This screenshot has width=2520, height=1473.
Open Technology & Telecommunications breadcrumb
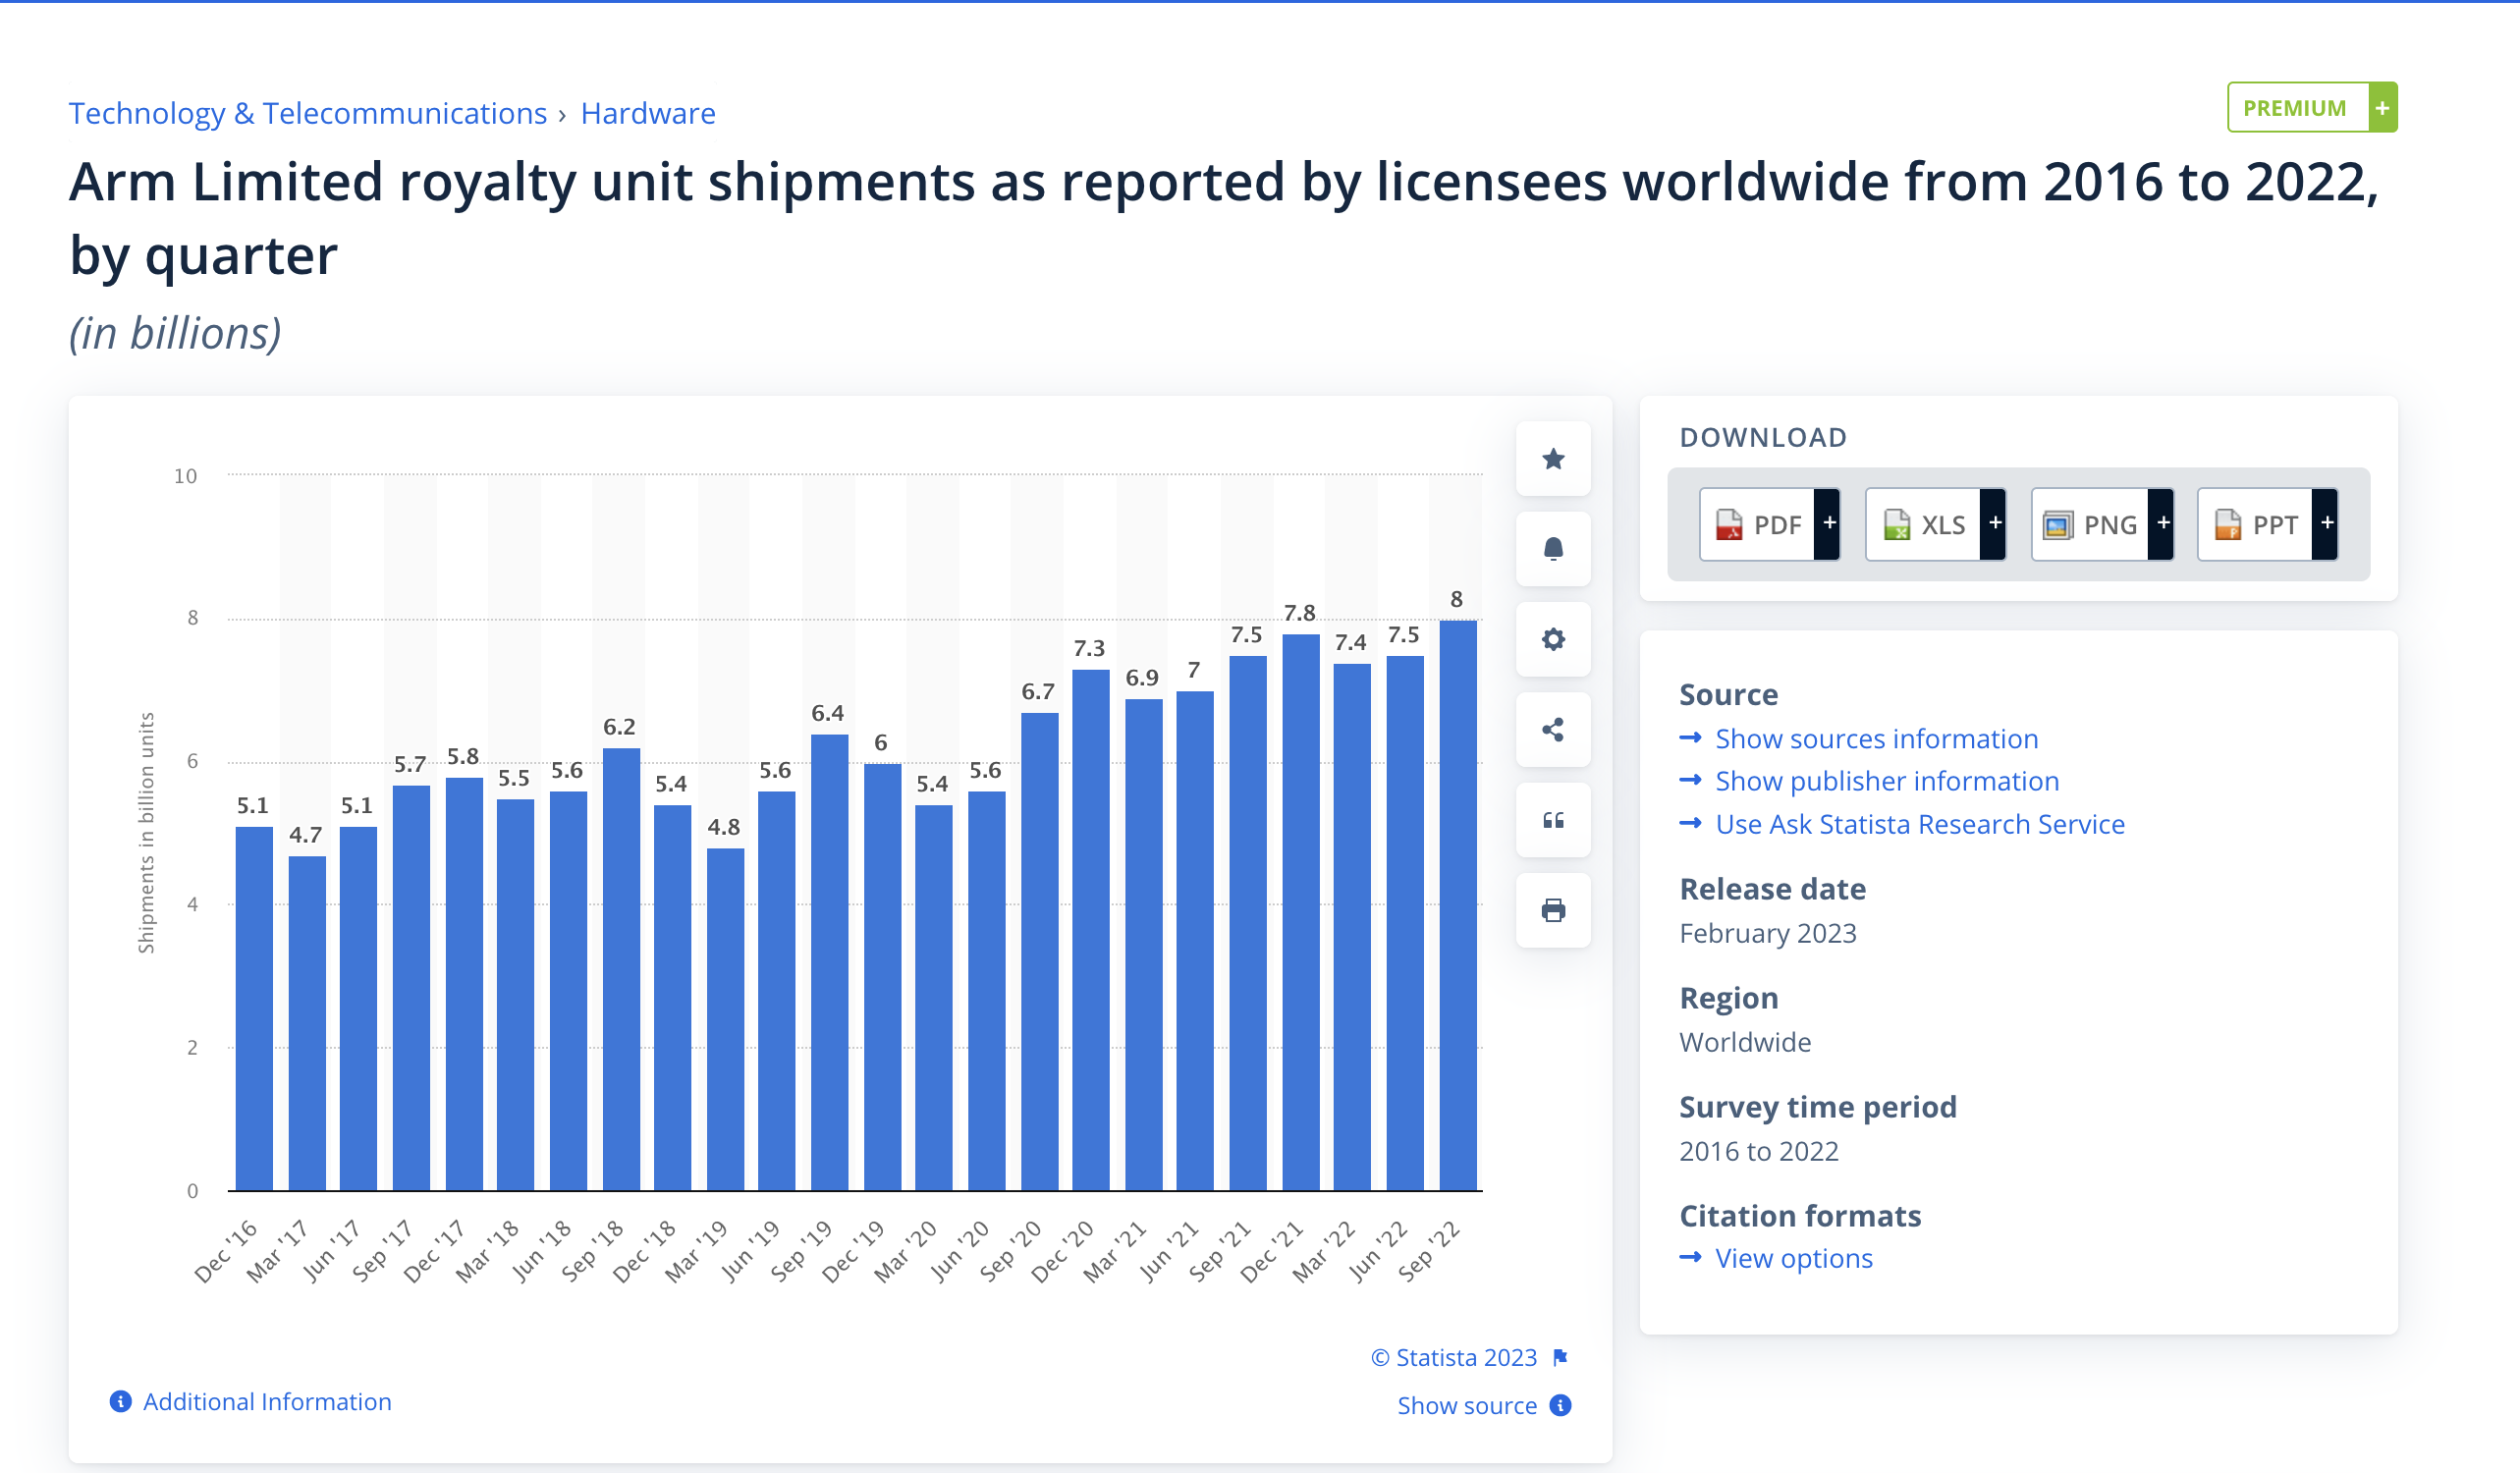(x=308, y=113)
